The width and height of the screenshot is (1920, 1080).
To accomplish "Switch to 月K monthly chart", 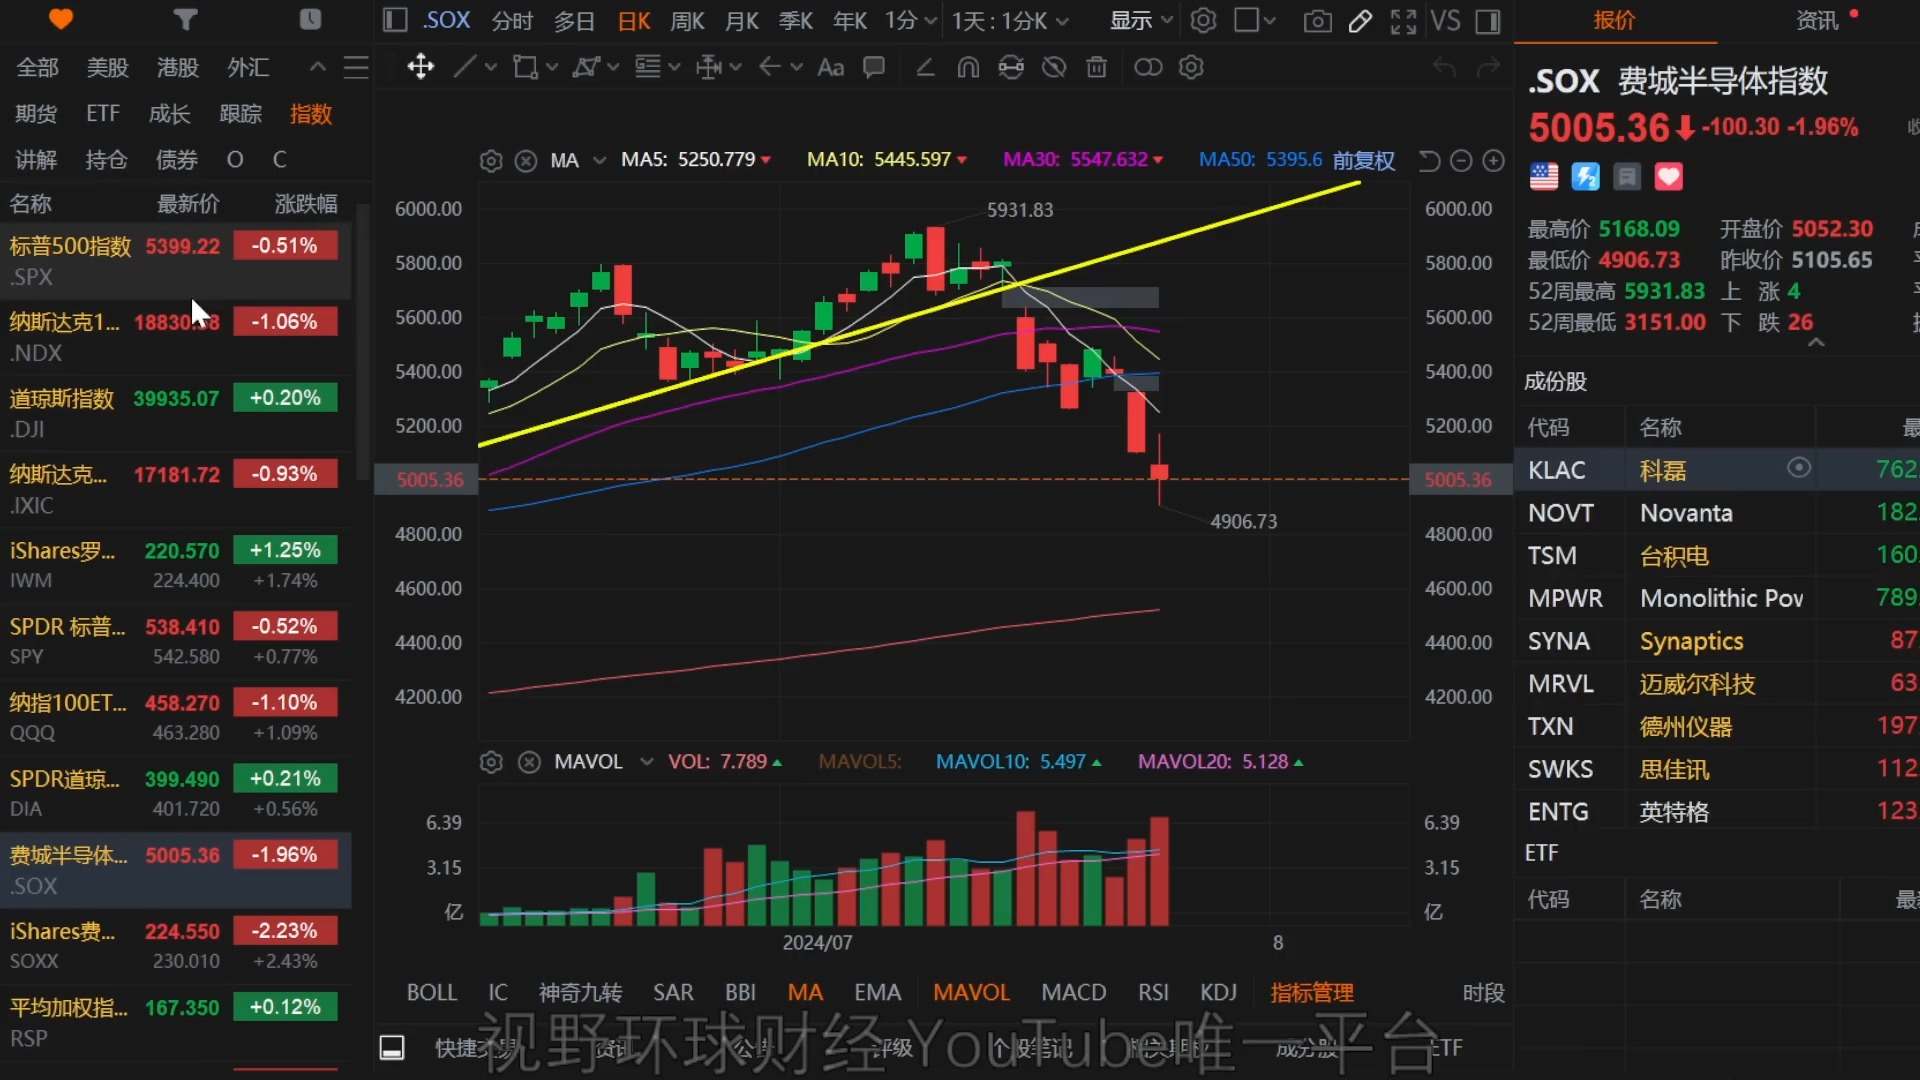I will [741, 21].
